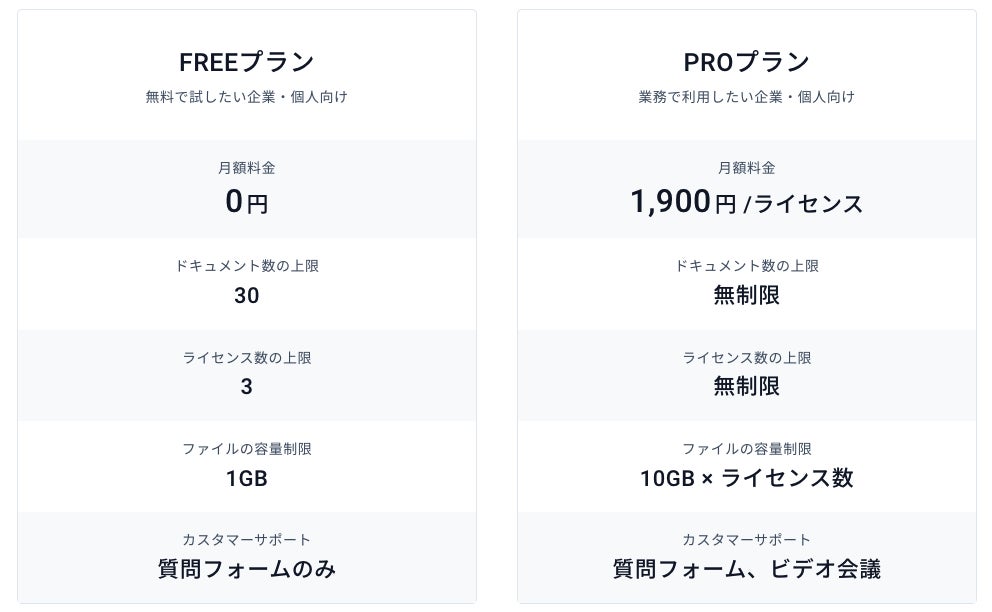Click the 10GB × ライセンス数 value

tap(746, 478)
